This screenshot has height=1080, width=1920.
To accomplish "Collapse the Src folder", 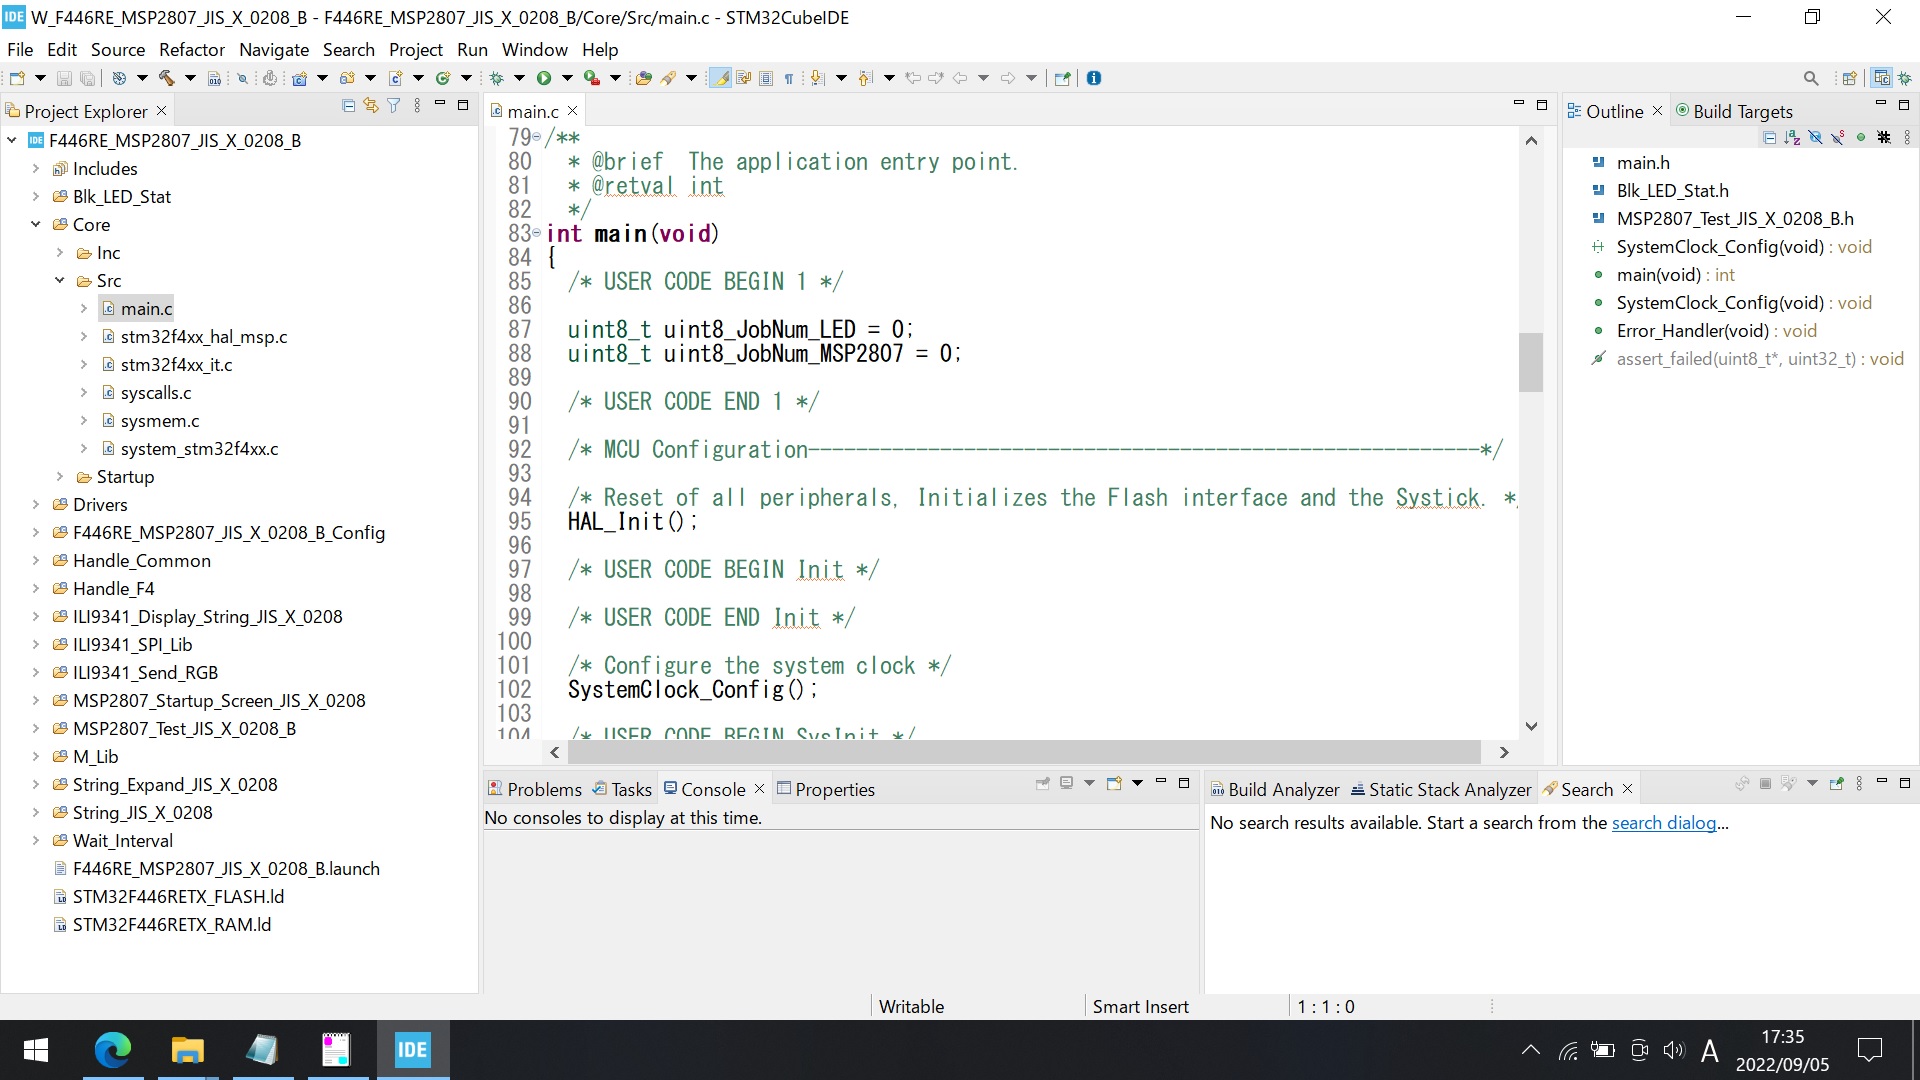I will 60,280.
